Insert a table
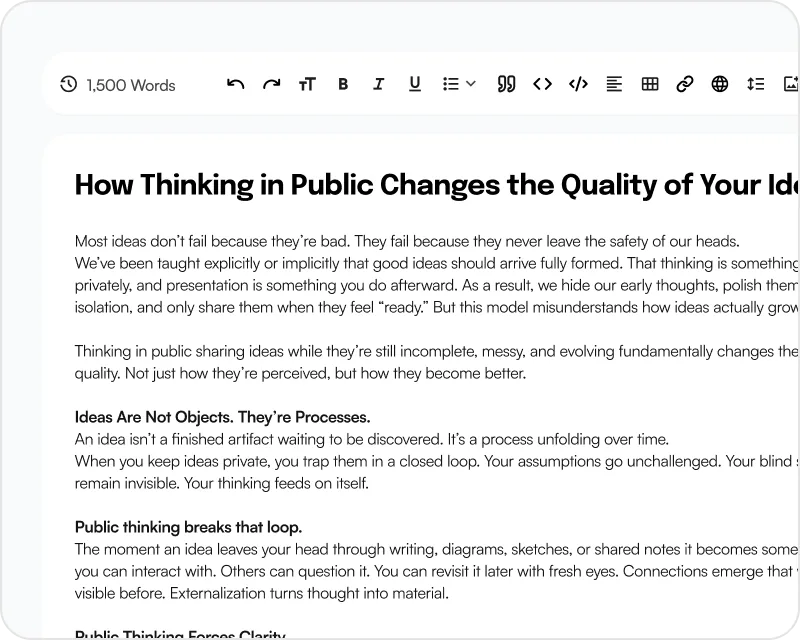This screenshot has width=800, height=640. tap(650, 84)
